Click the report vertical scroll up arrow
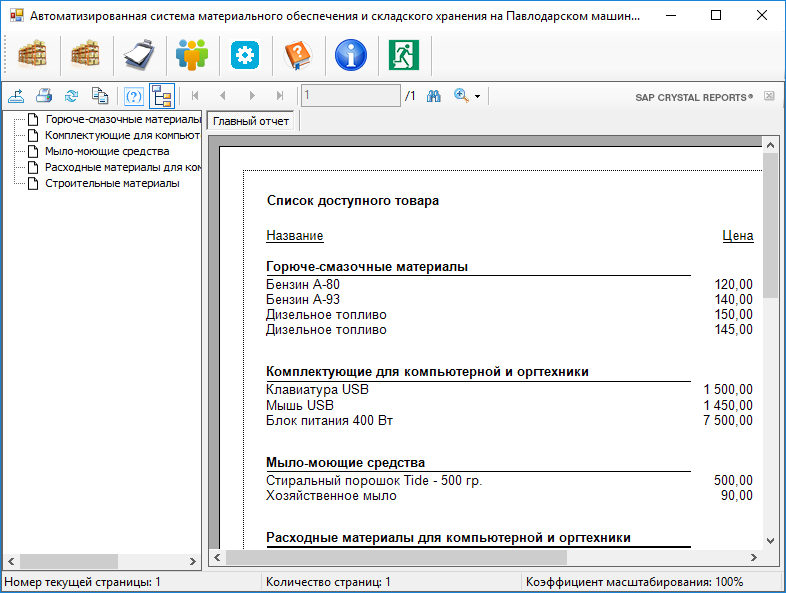This screenshot has height=593, width=786. click(770, 145)
